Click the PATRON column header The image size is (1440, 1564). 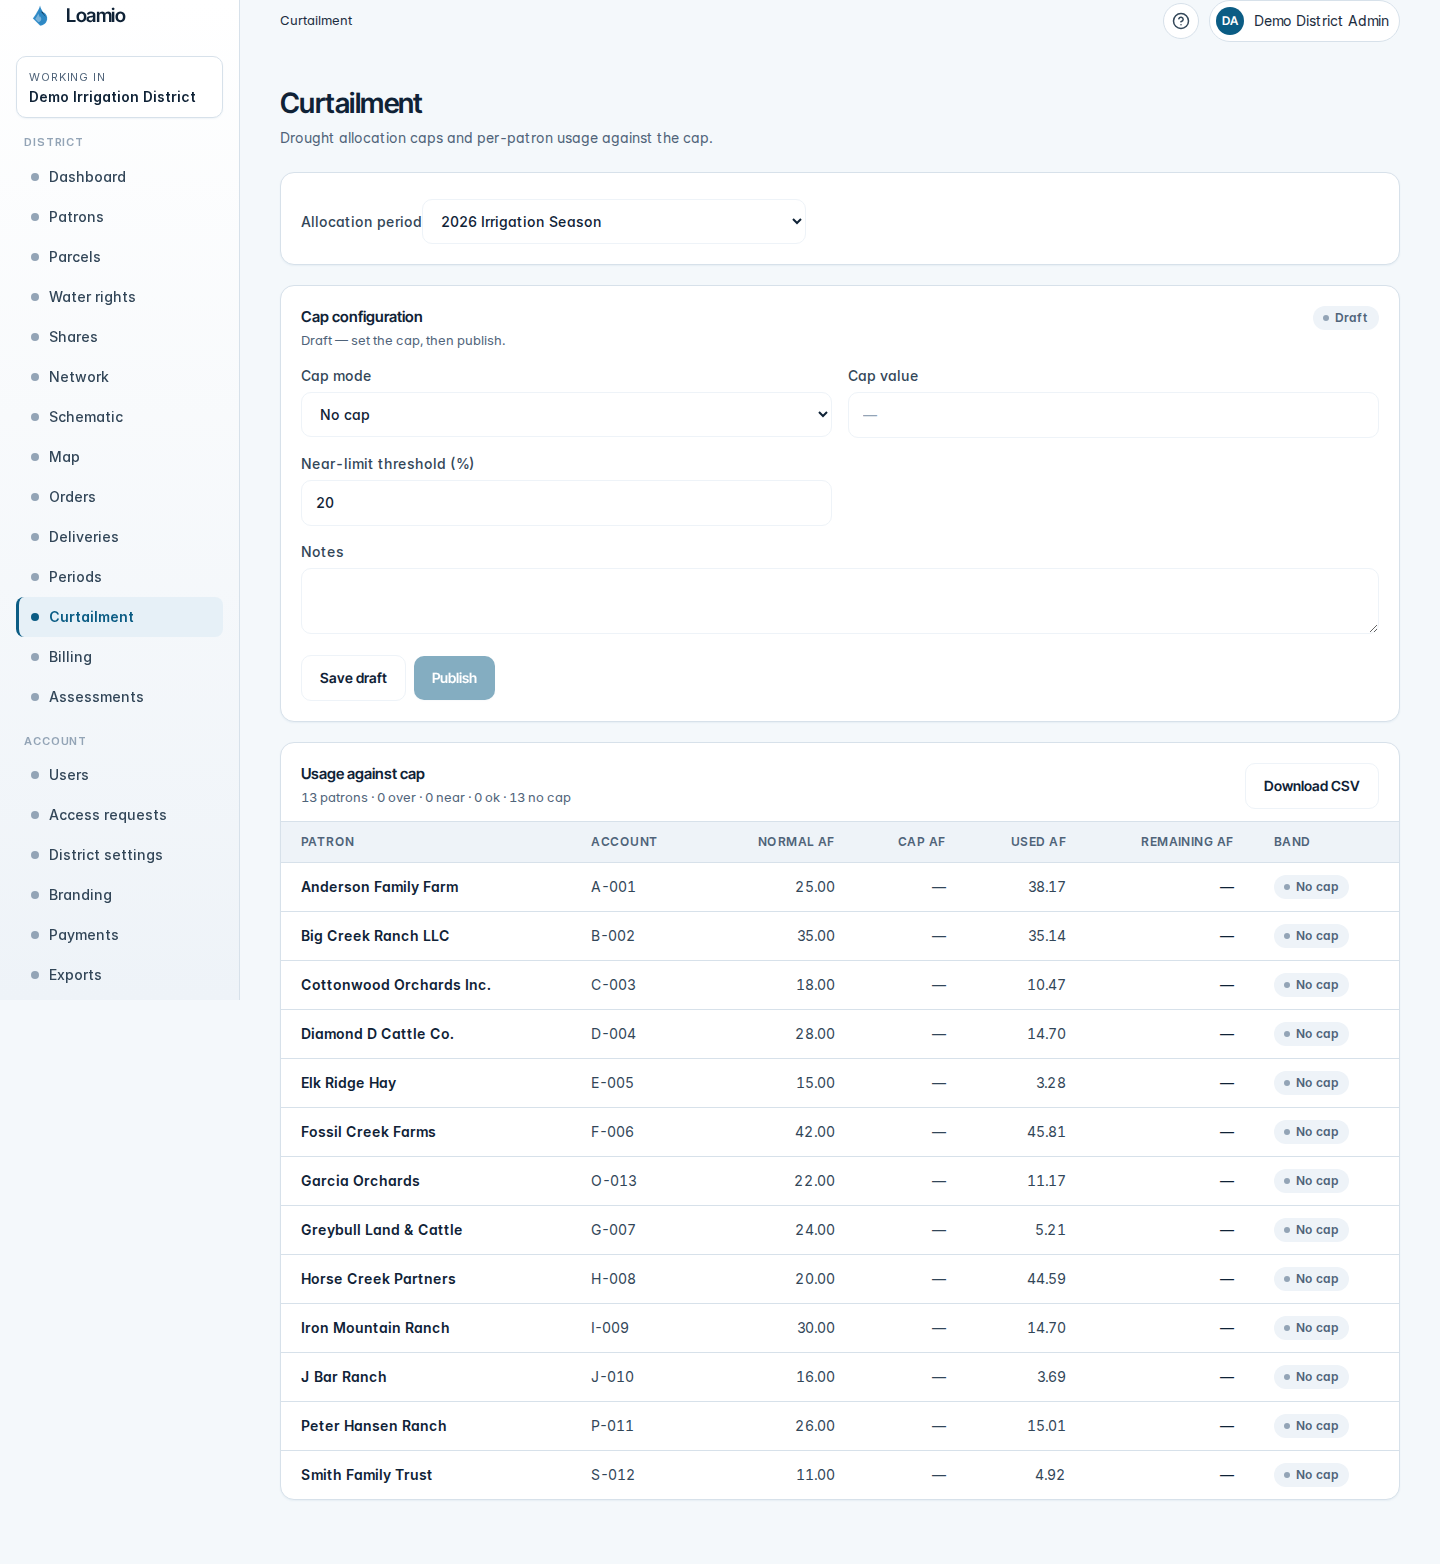(328, 842)
